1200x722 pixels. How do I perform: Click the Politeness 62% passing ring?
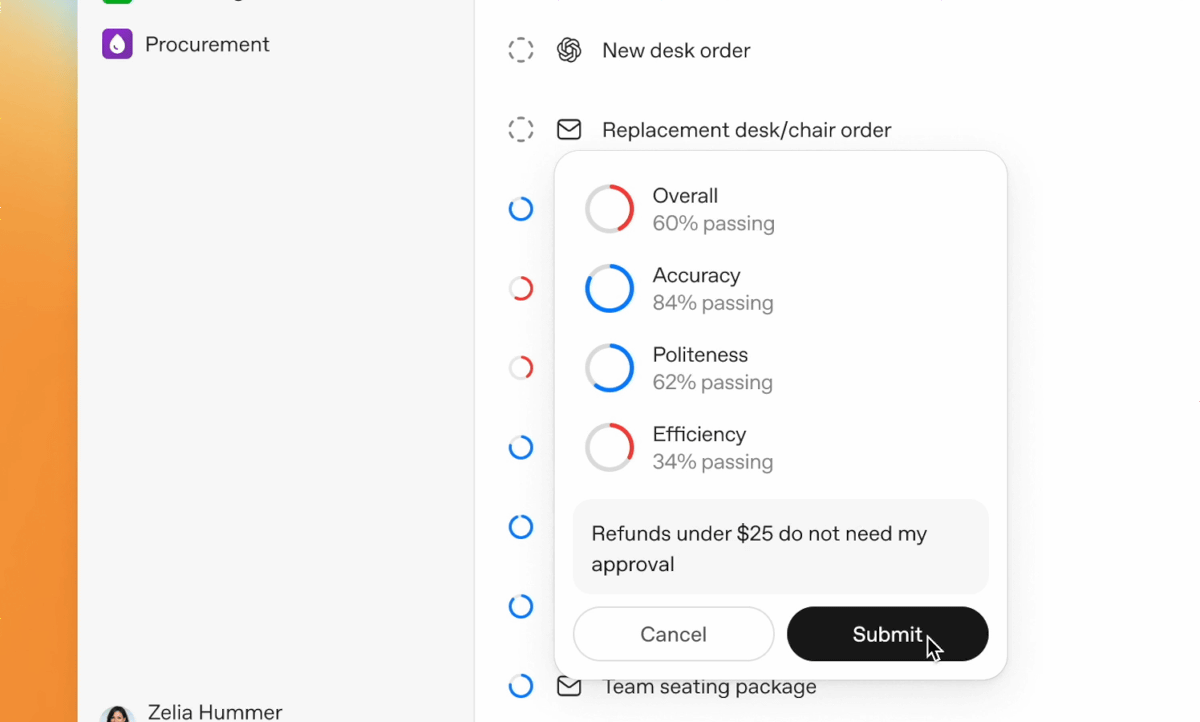pyautogui.click(x=609, y=368)
